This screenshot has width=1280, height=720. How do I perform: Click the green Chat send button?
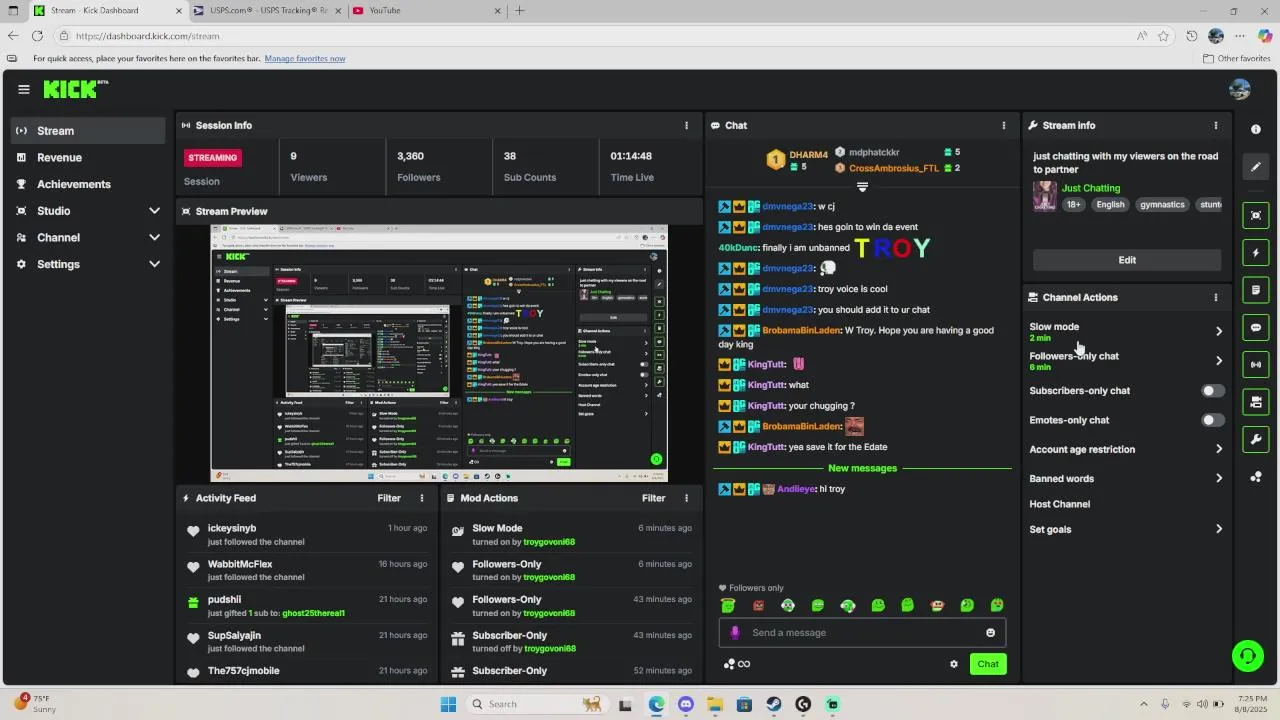point(988,664)
